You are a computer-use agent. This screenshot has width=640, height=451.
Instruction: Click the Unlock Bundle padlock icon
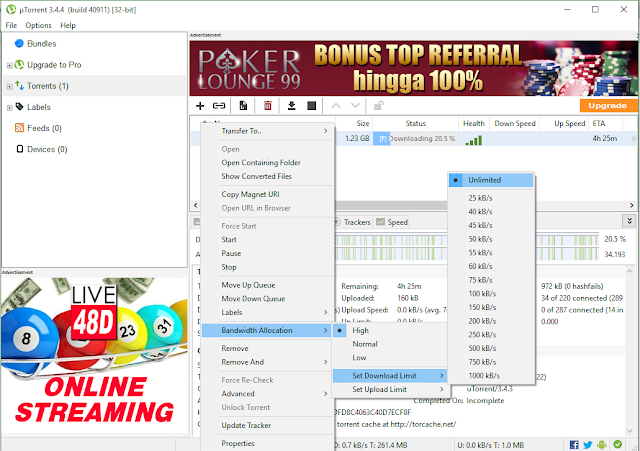(x=378, y=106)
